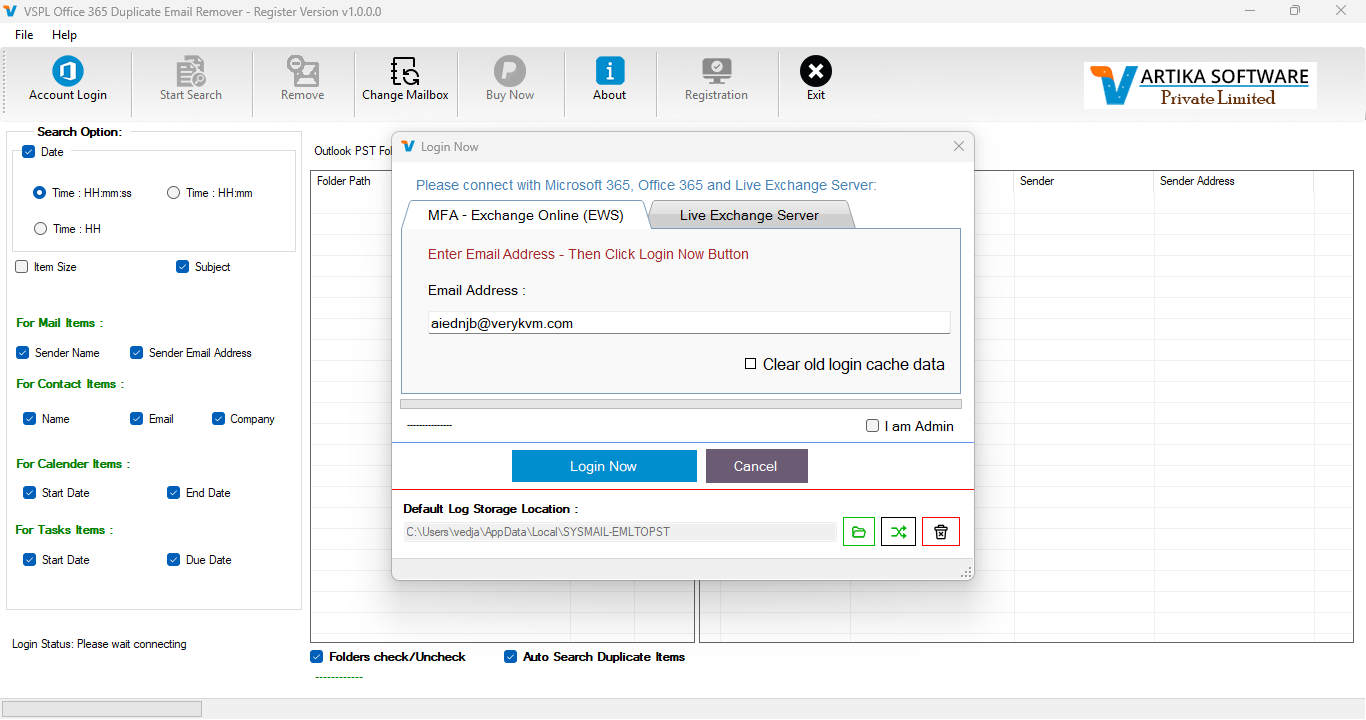Enable Clear old login cache data

[x=751, y=364]
